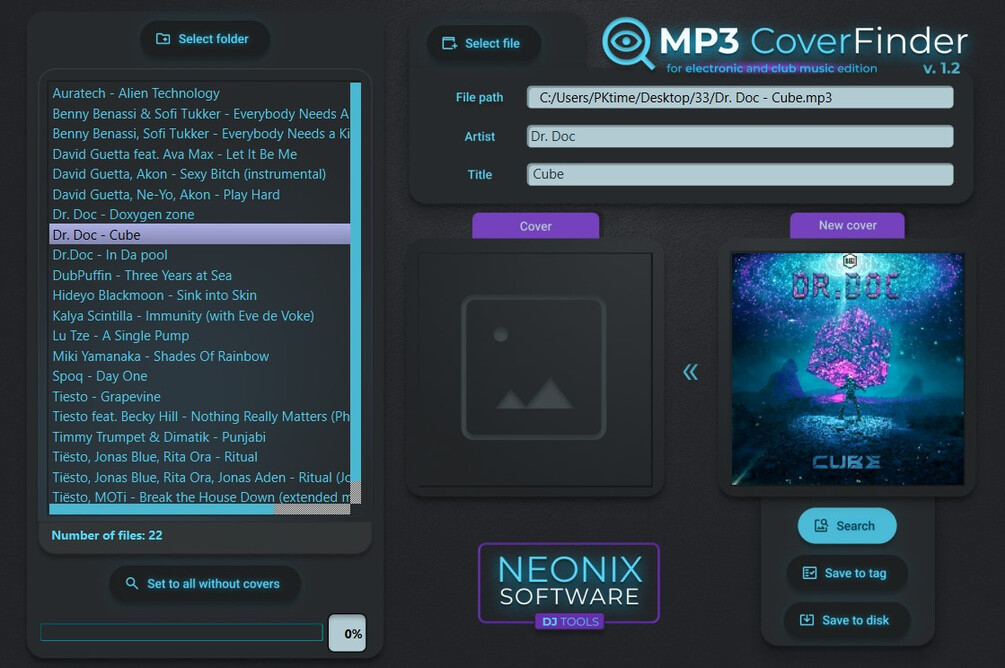Click the Artist input field

coord(740,136)
